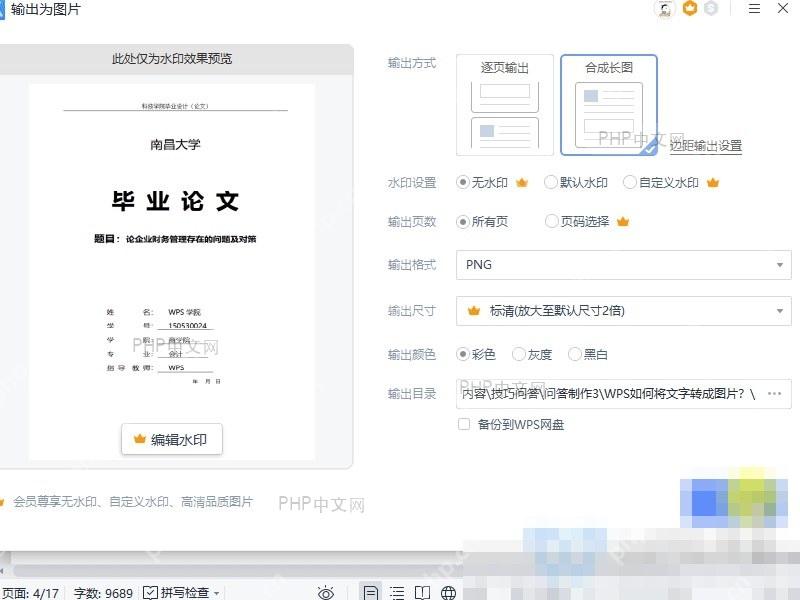Switch to outline view icon
The width and height of the screenshot is (800, 600).
pos(396,592)
